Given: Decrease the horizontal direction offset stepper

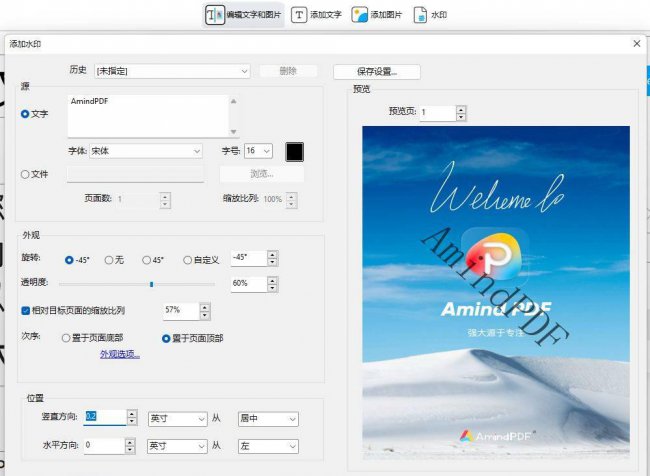Looking at the screenshot, I should [x=130, y=450].
